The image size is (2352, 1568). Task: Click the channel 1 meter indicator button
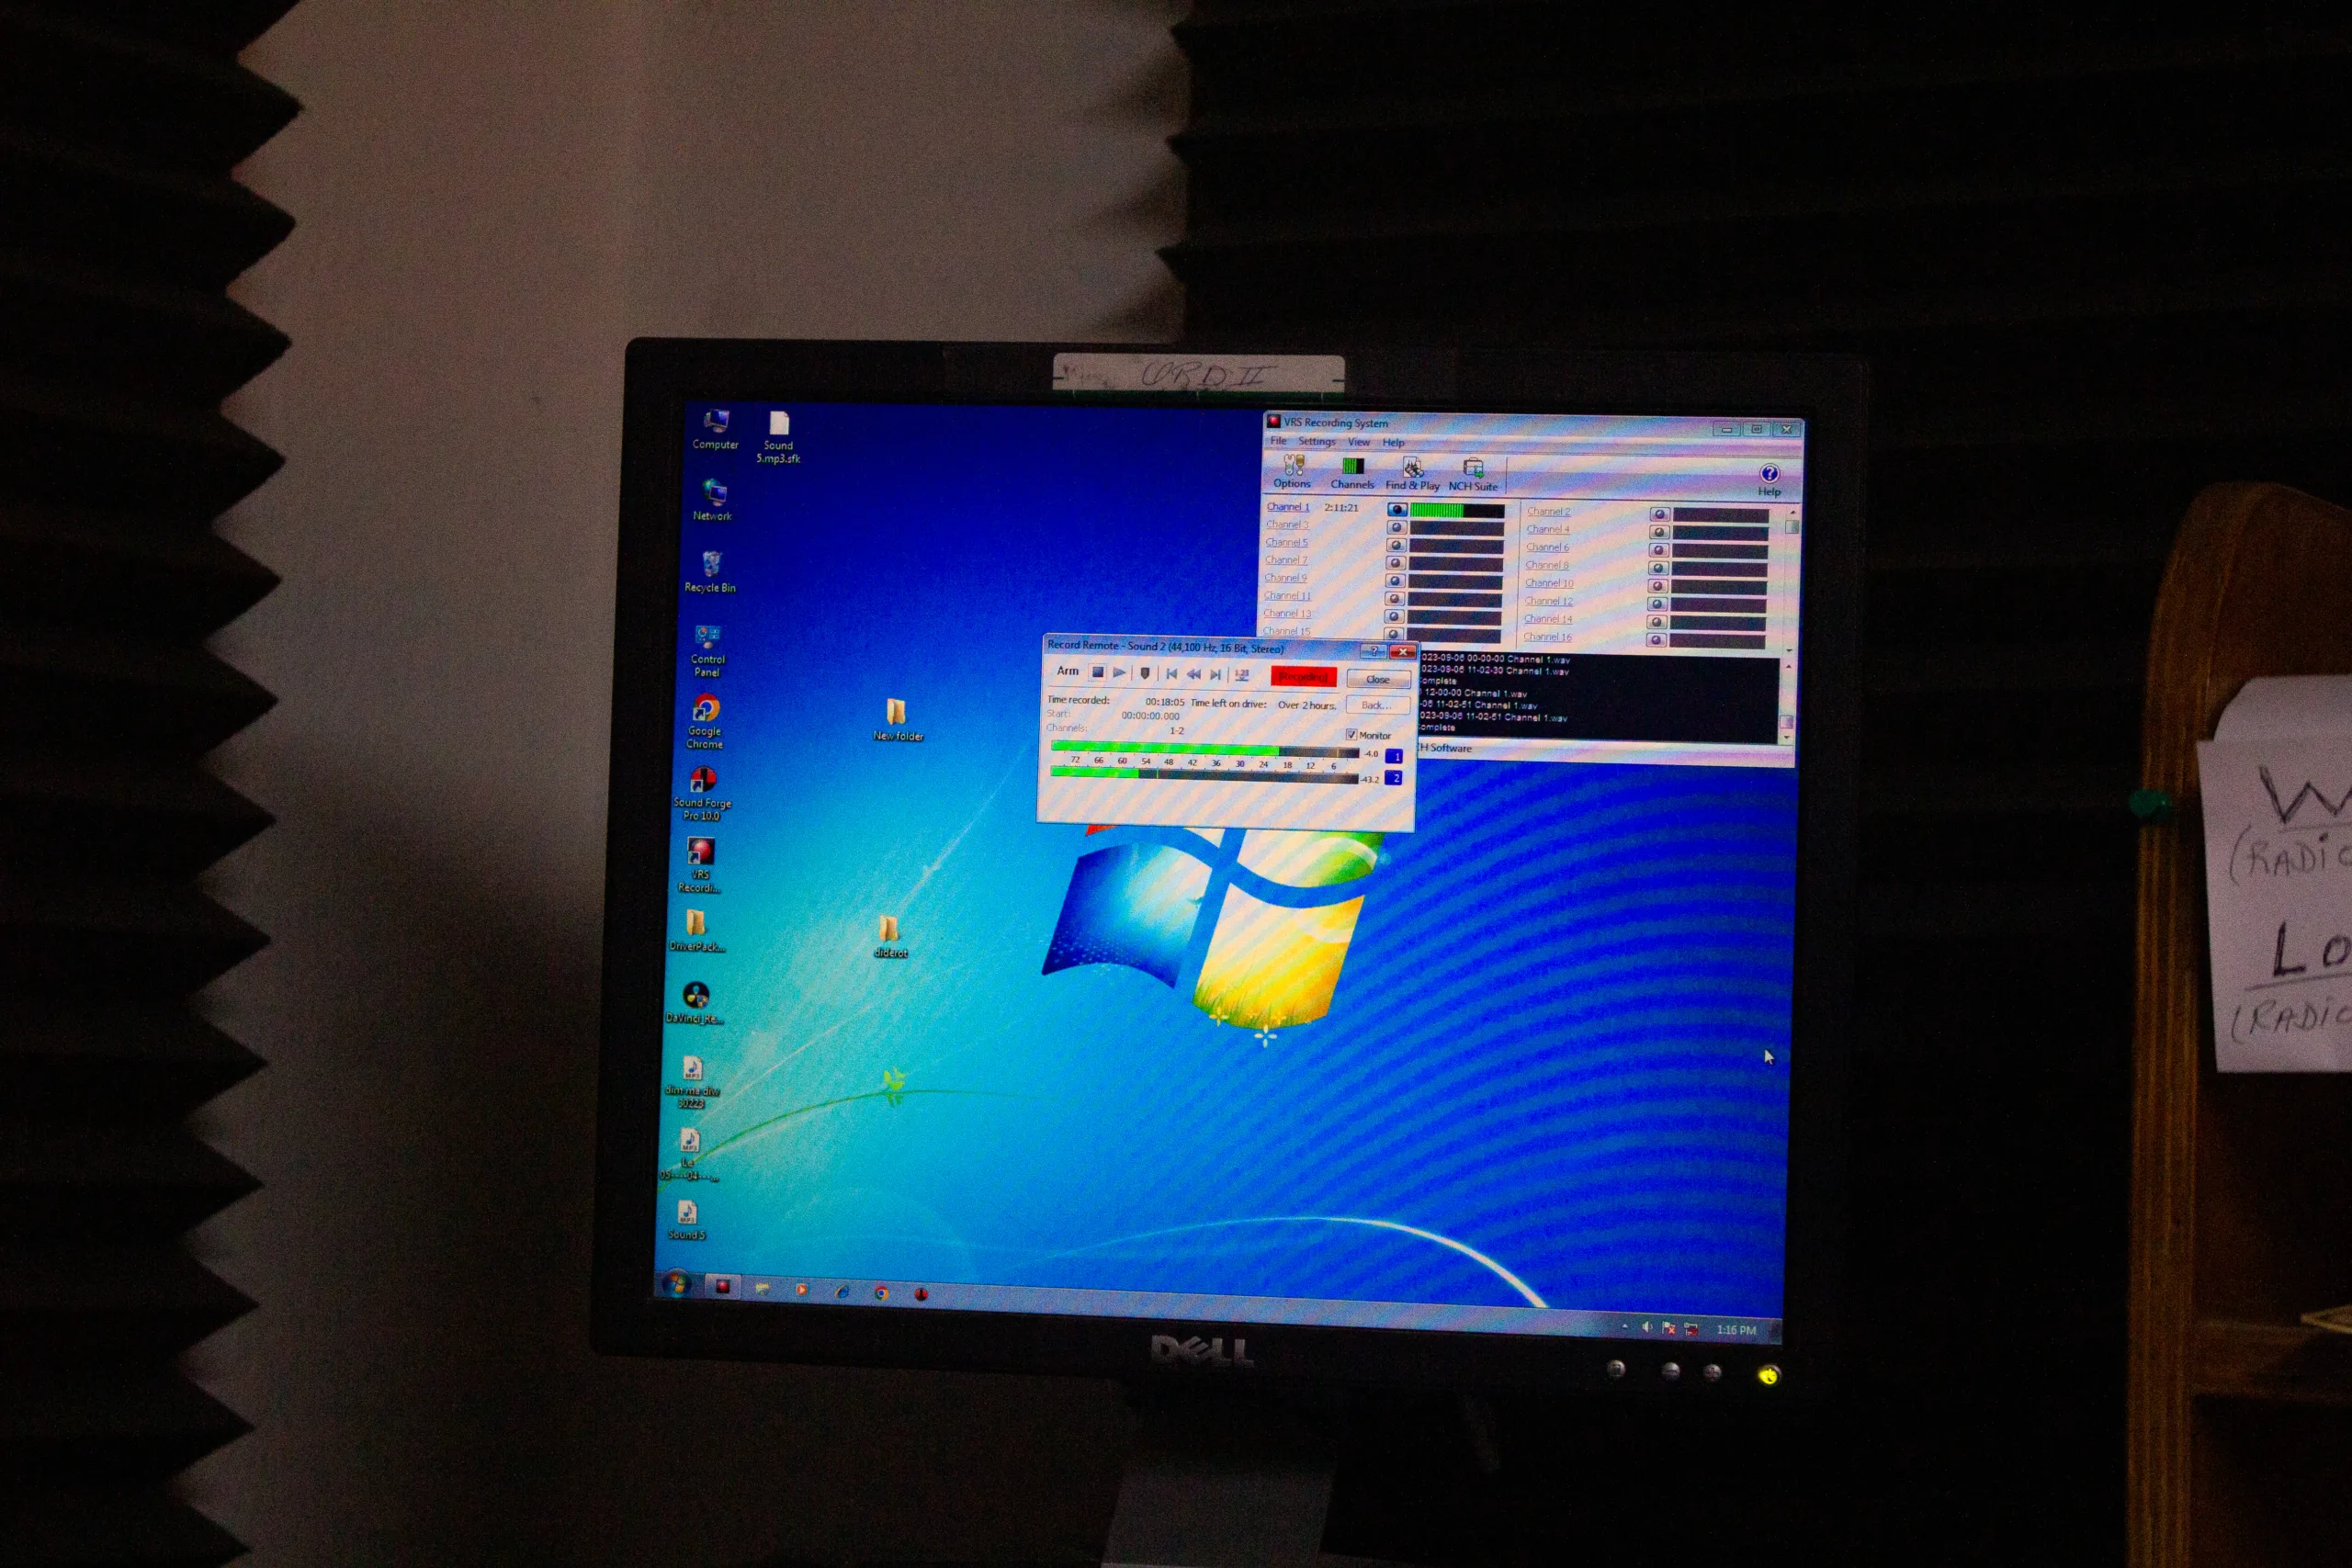click(1393, 757)
